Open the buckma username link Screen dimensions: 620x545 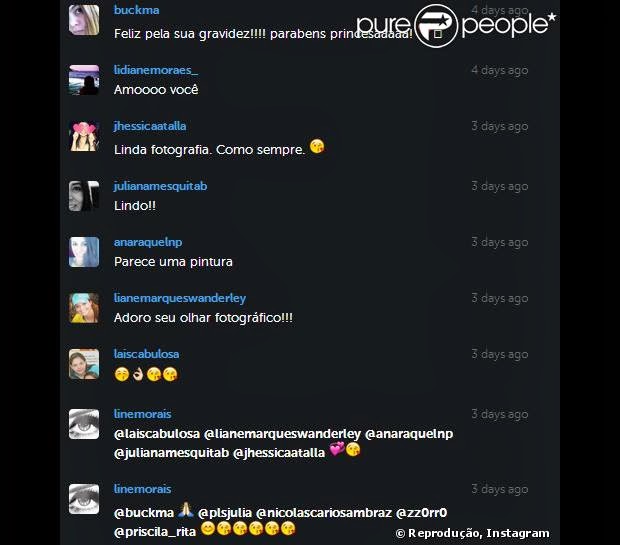(136, 10)
